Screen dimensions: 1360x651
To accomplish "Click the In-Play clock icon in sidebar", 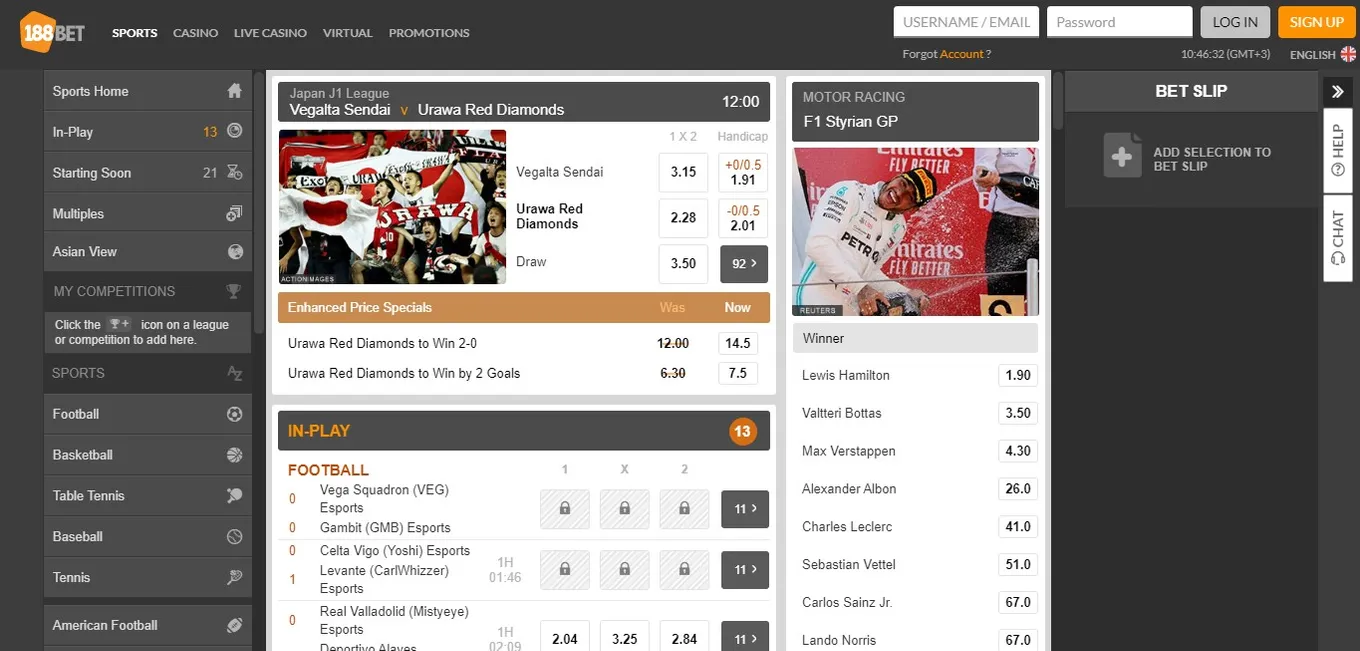I will [235, 131].
